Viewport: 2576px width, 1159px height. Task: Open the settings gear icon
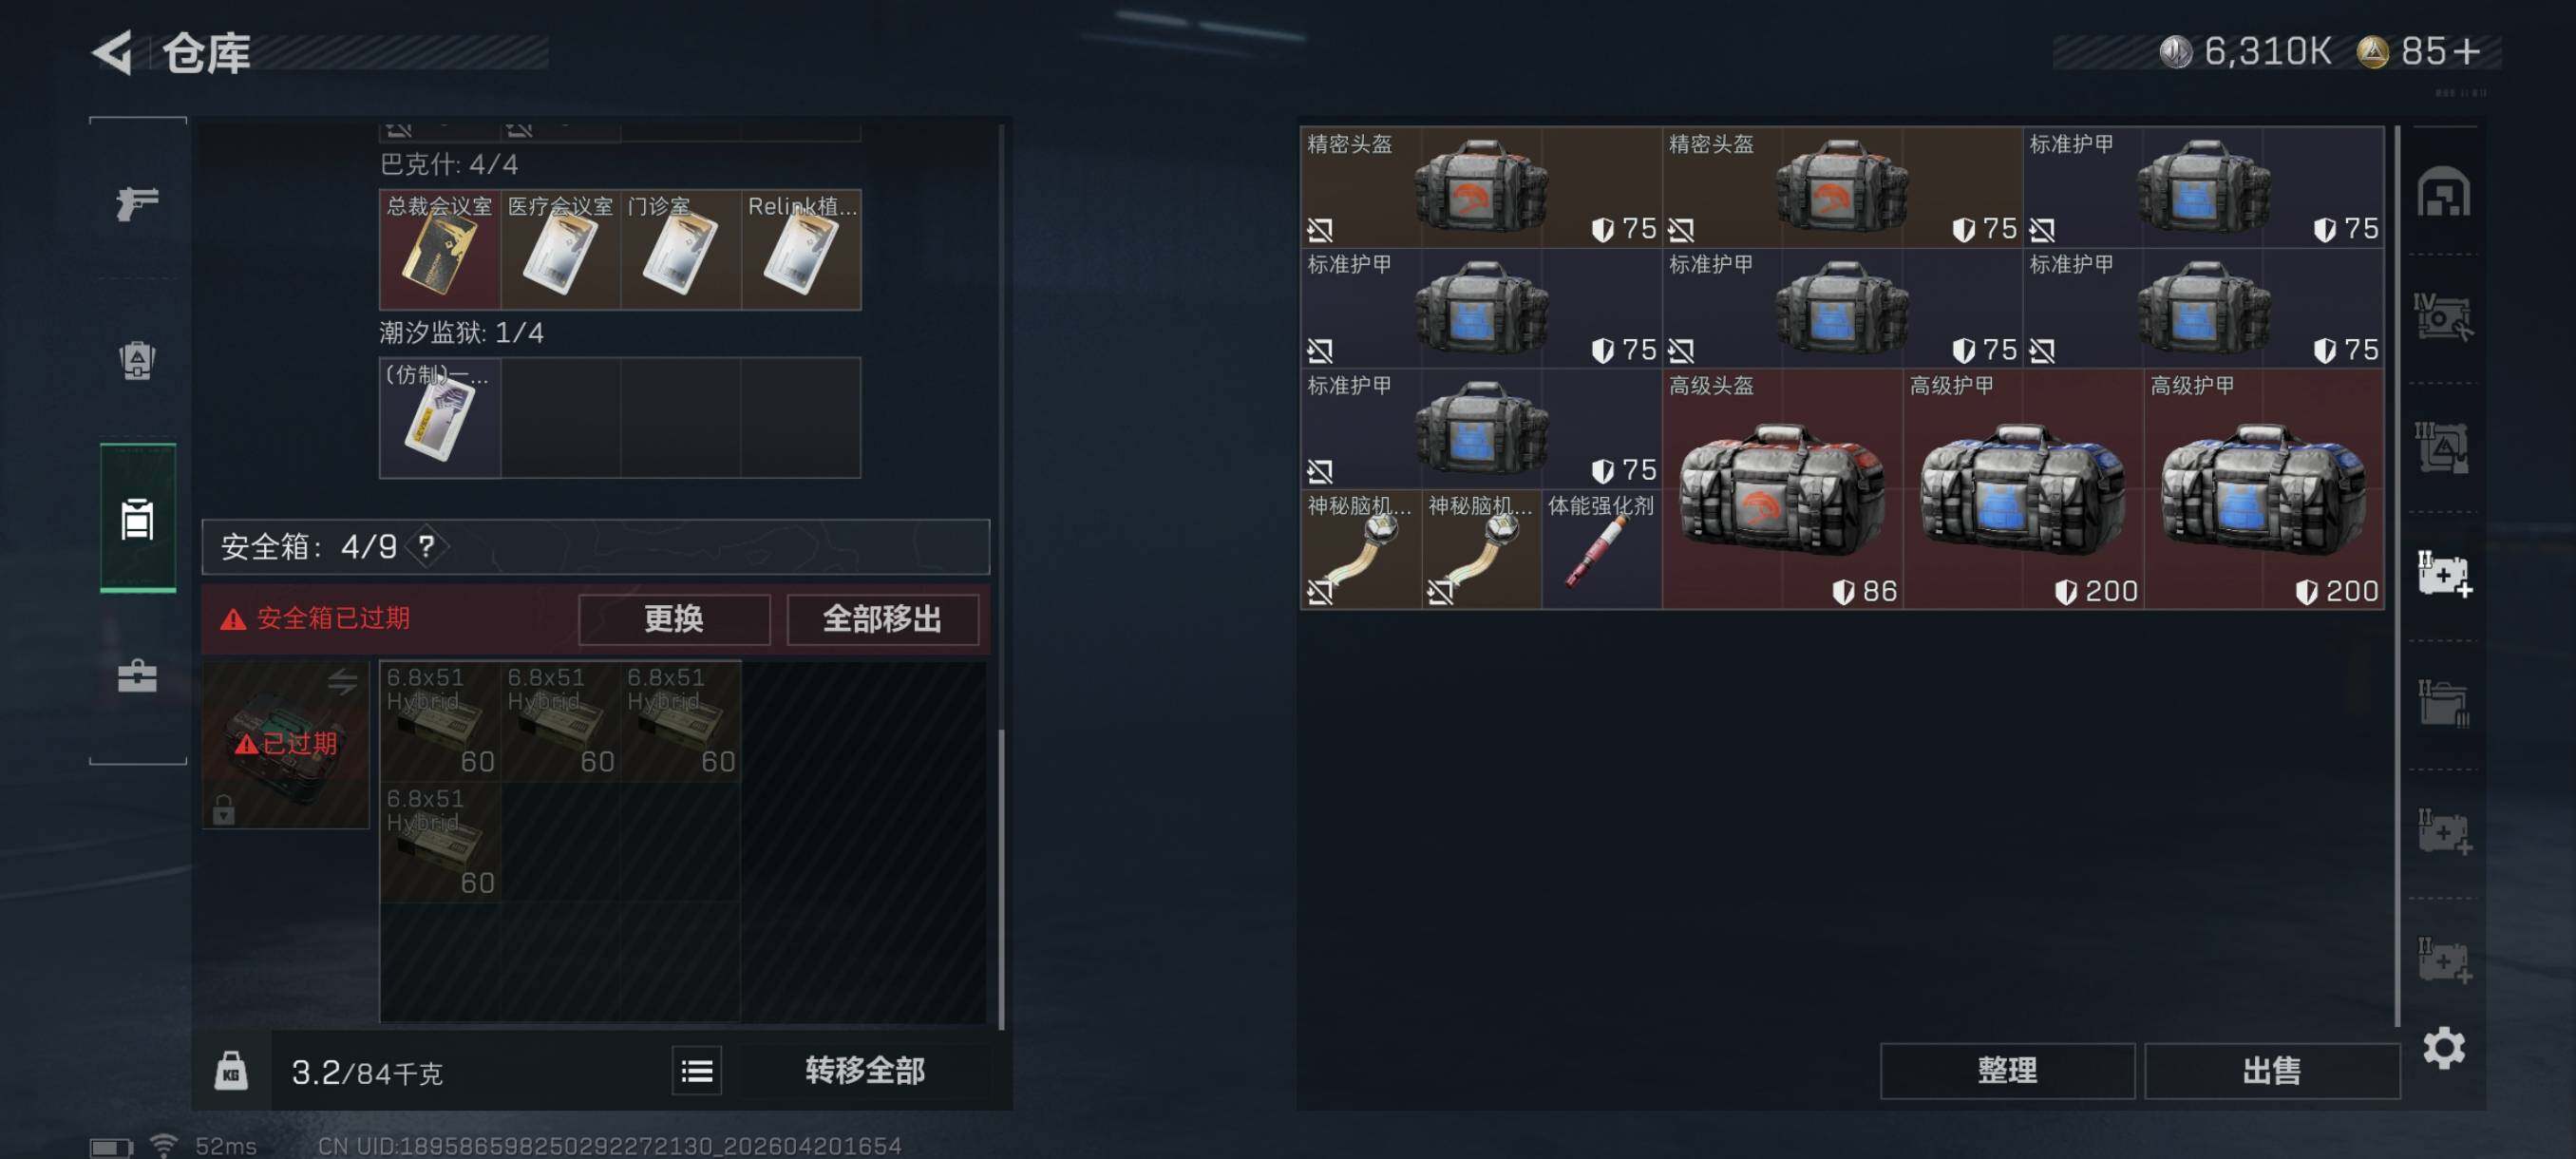(x=2443, y=1048)
